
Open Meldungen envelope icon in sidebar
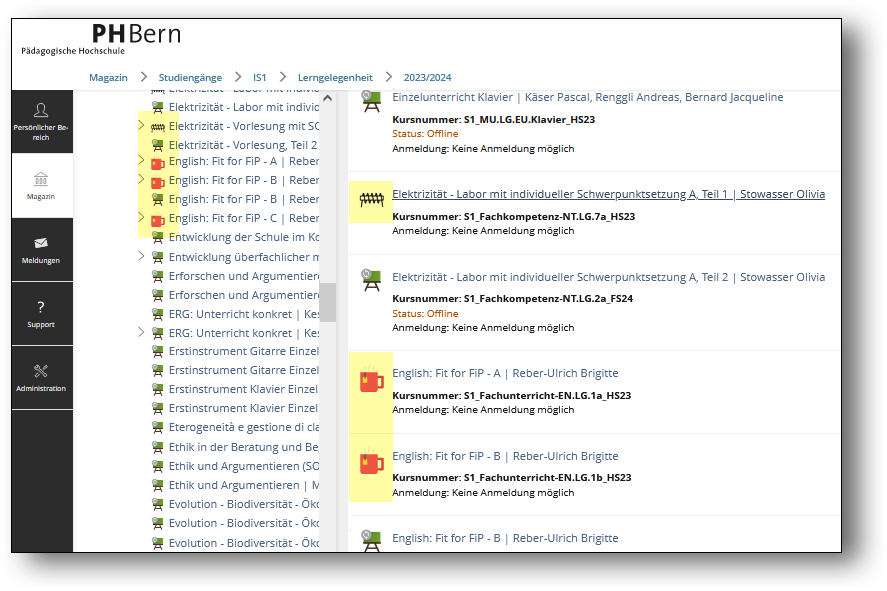click(41, 243)
